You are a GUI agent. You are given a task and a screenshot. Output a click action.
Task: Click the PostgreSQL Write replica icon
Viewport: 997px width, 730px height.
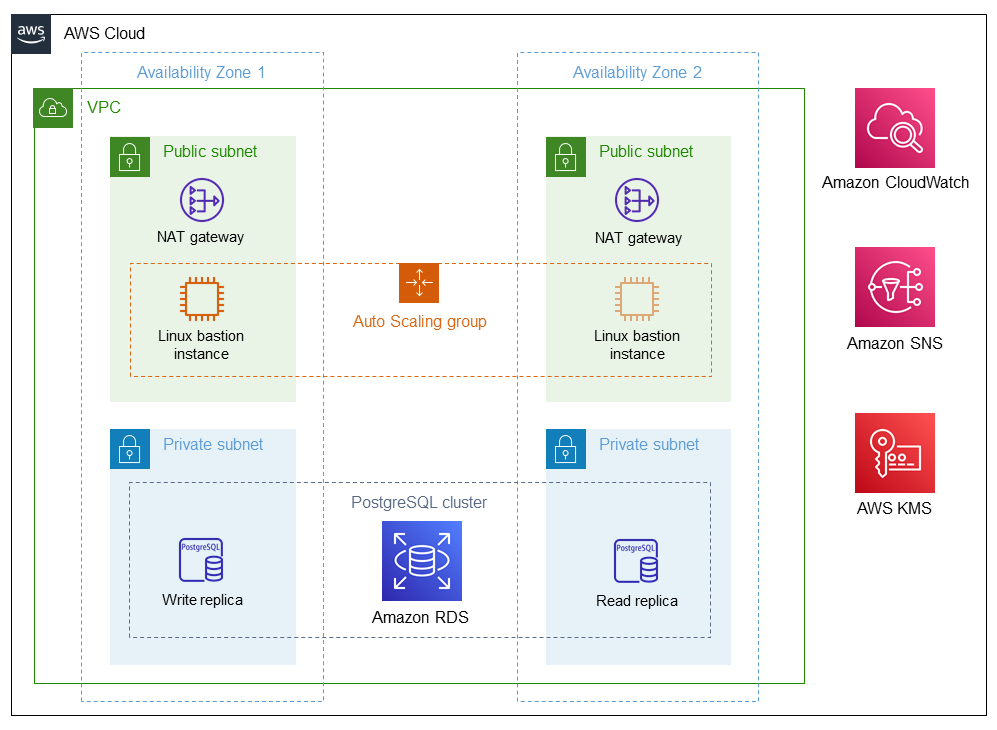point(201,560)
